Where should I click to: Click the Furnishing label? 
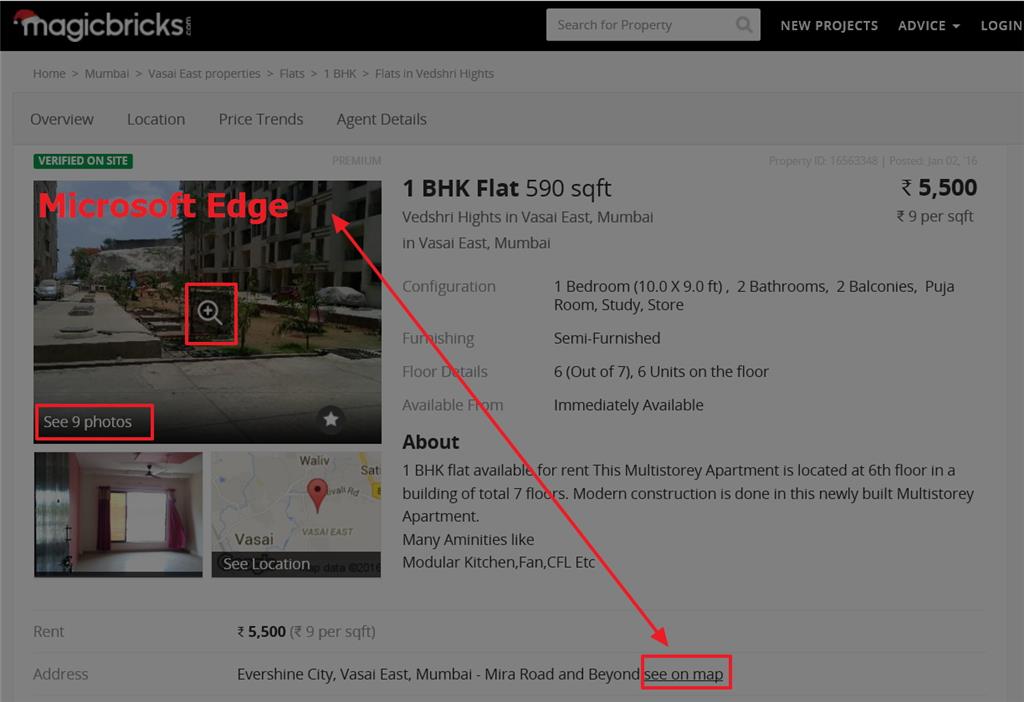point(438,338)
